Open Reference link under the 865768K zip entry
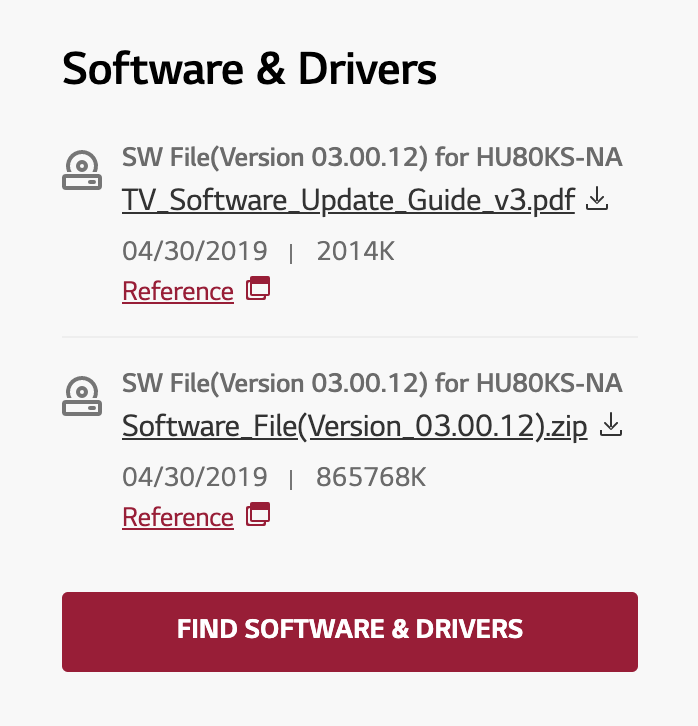 [178, 517]
